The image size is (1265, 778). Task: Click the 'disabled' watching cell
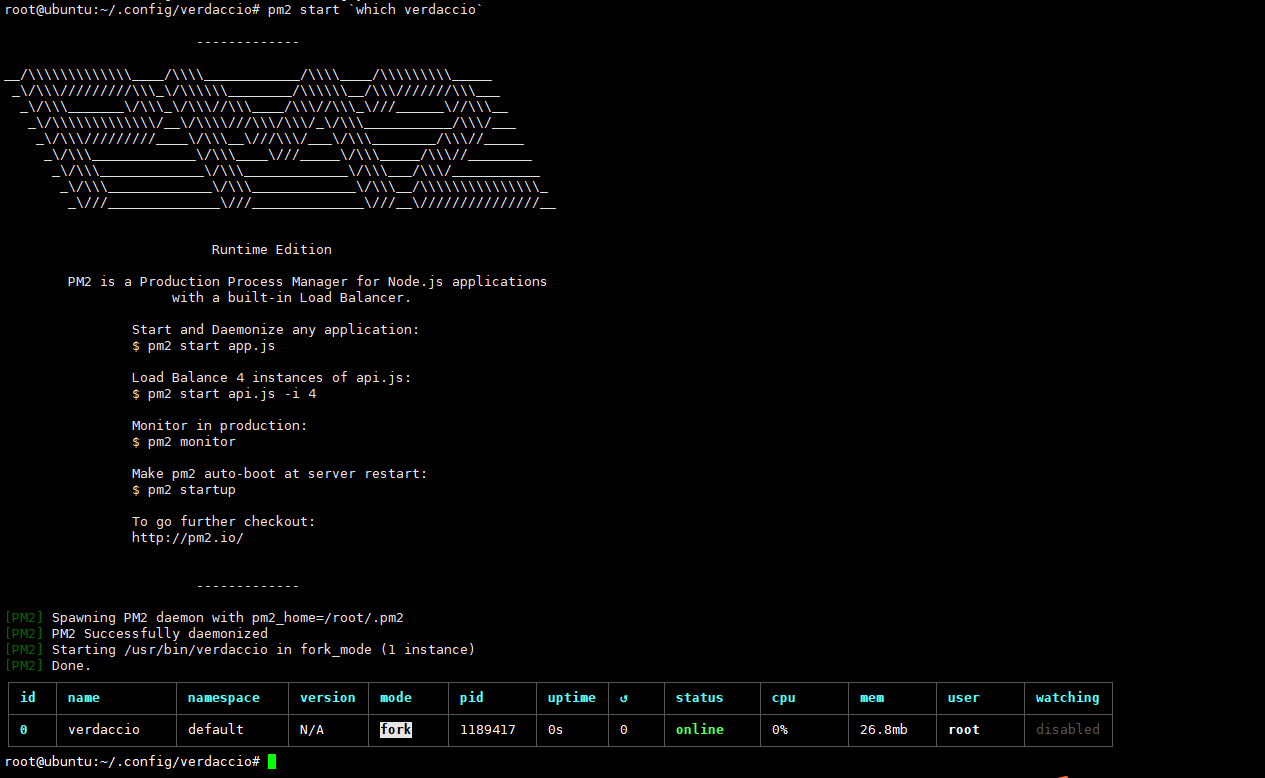click(x=1068, y=730)
